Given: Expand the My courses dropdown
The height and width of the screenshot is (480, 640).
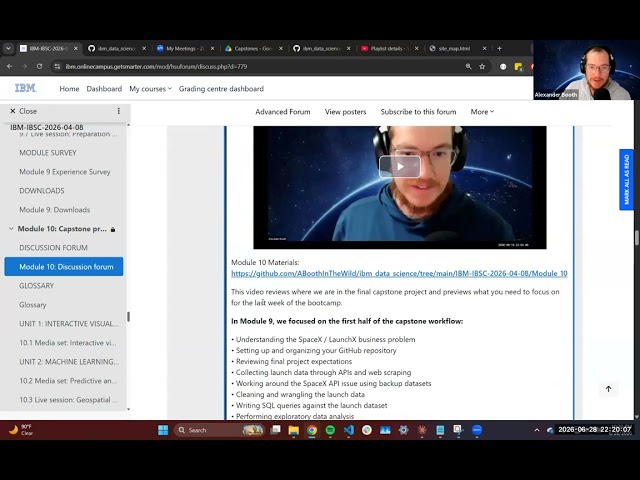Looking at the screenshot, I should [150, 89].
